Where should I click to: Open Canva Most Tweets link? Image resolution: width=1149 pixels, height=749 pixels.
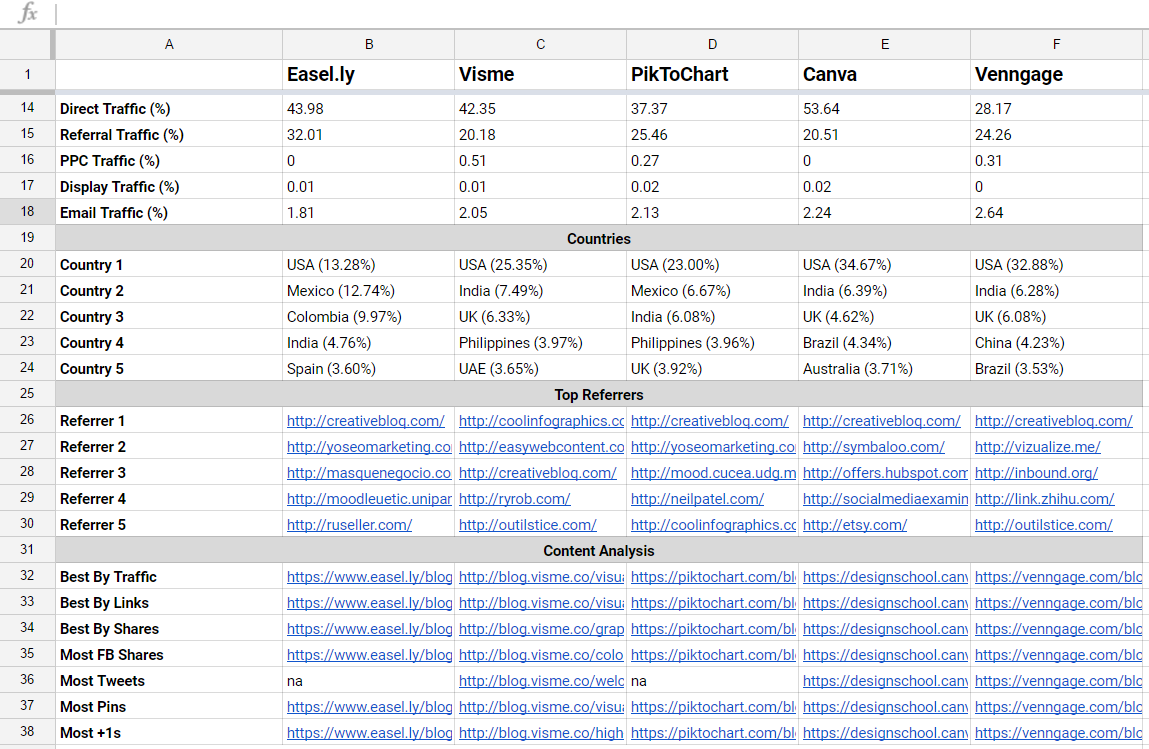(885, 681)
